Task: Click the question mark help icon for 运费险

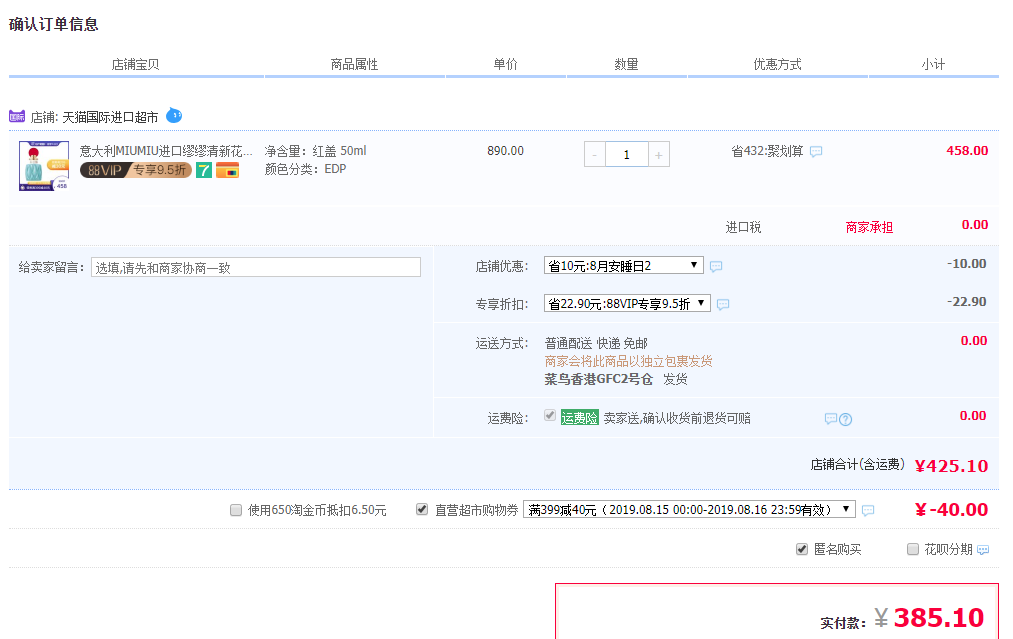Action: pyautogui.click(x=845, y=419)
